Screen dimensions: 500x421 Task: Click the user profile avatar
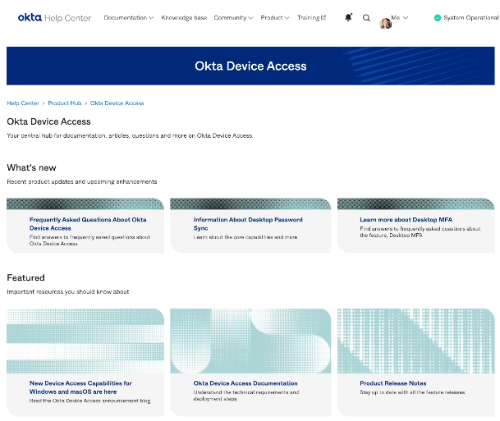[x=386, y=23]
